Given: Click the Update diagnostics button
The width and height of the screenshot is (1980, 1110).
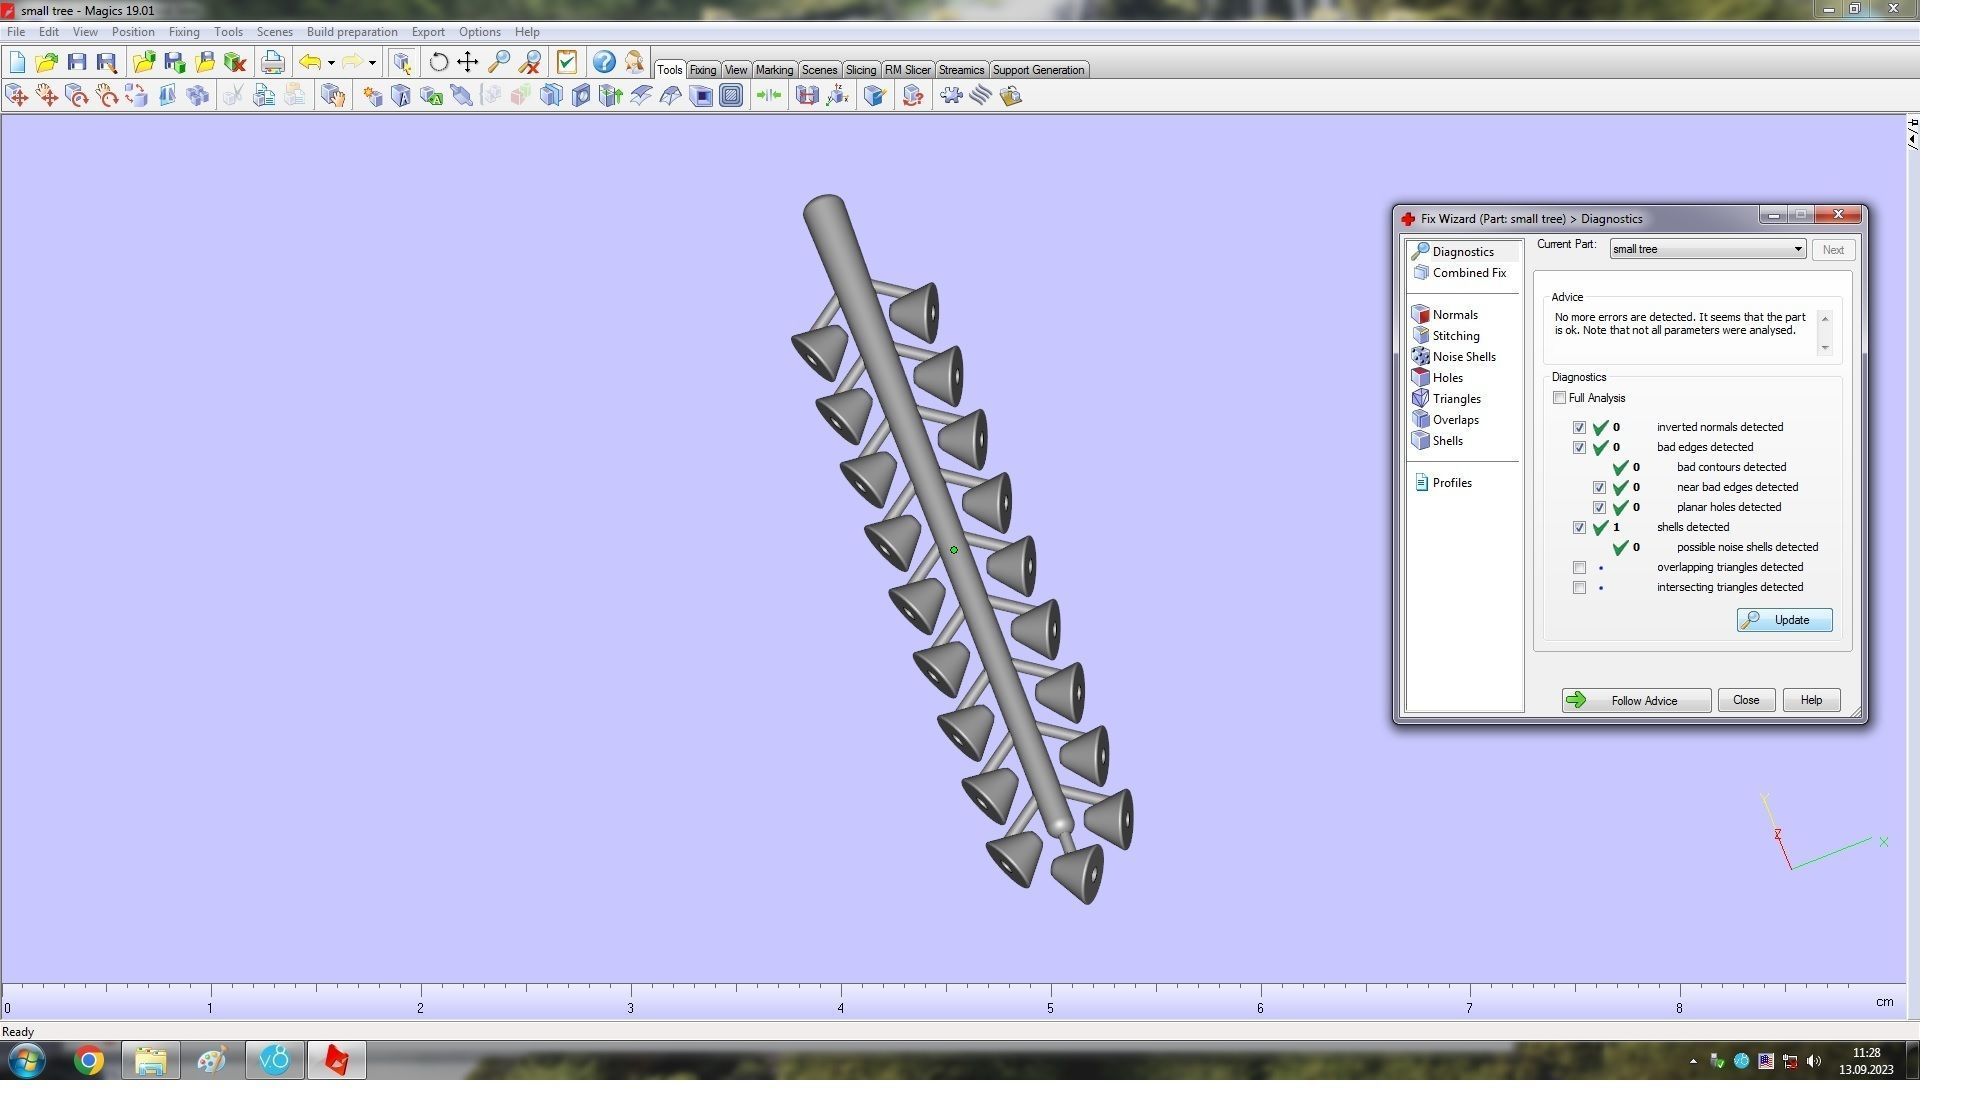Looking at the screenshot, I should [x=1783, y=620].
